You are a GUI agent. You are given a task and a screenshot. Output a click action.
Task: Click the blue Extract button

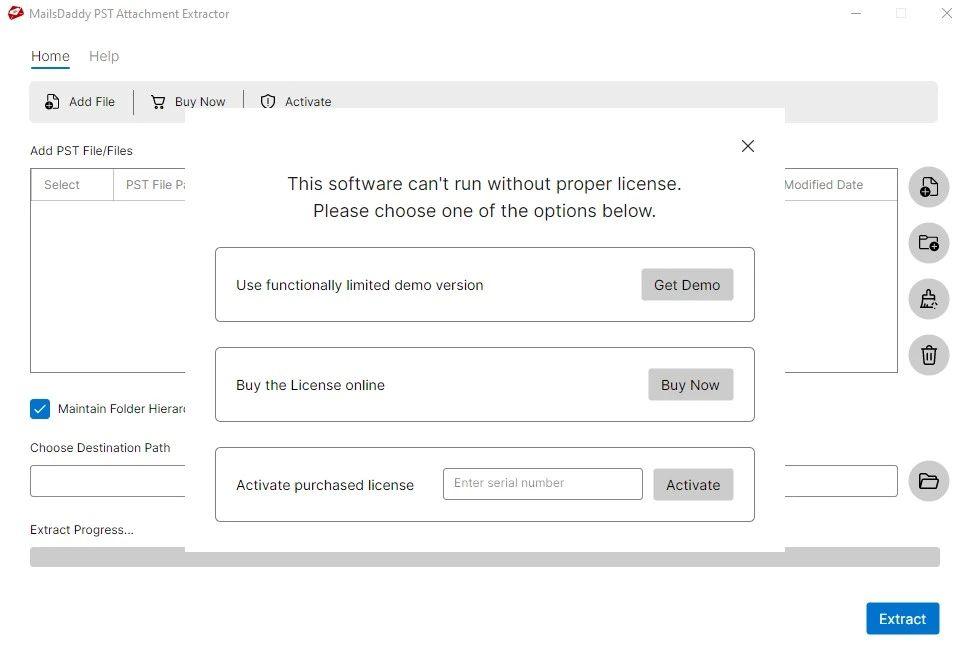pos(903,619)
